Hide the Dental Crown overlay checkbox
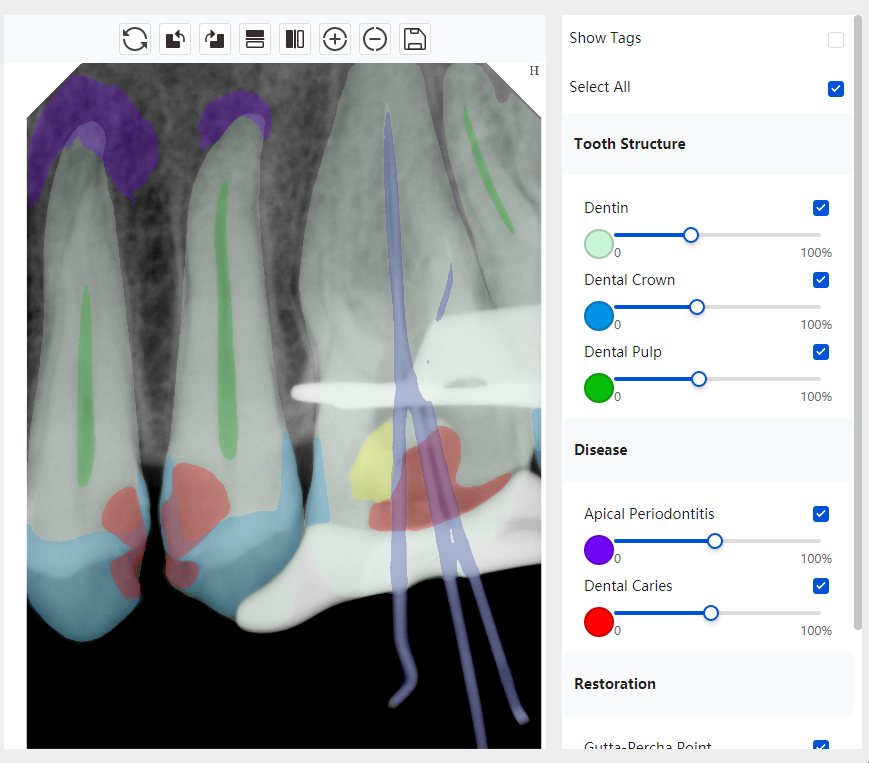Viewport: 869px width, 763px height. [821, 280]
